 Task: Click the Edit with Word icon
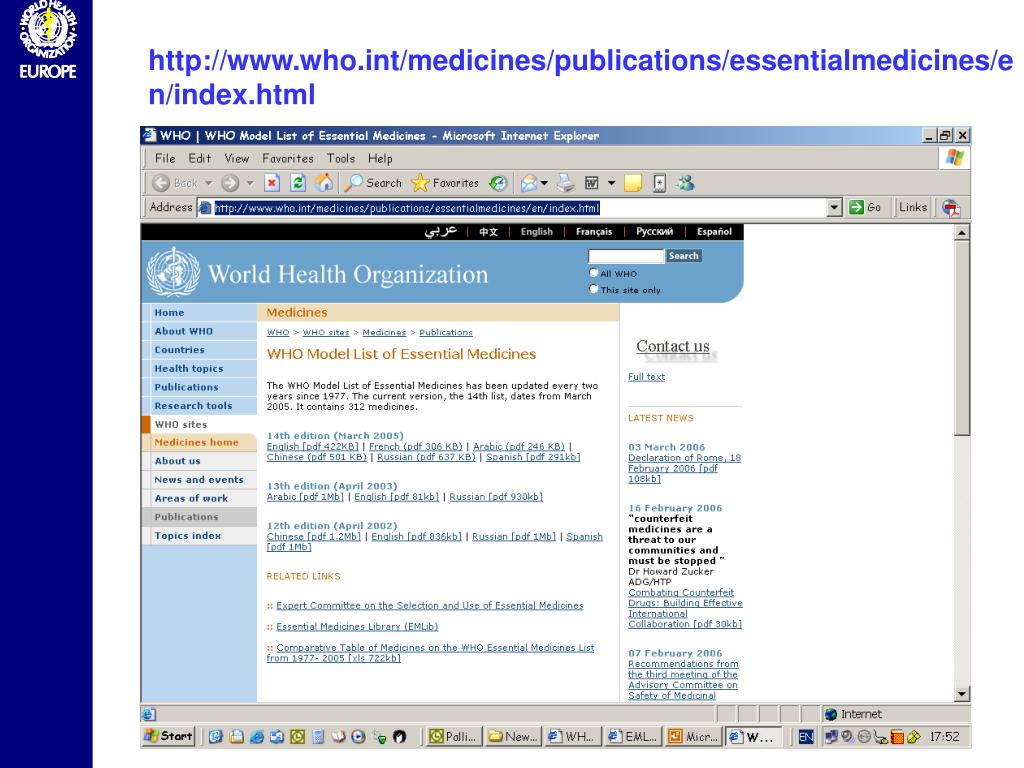pyautogui.click(x=592, y=184)
